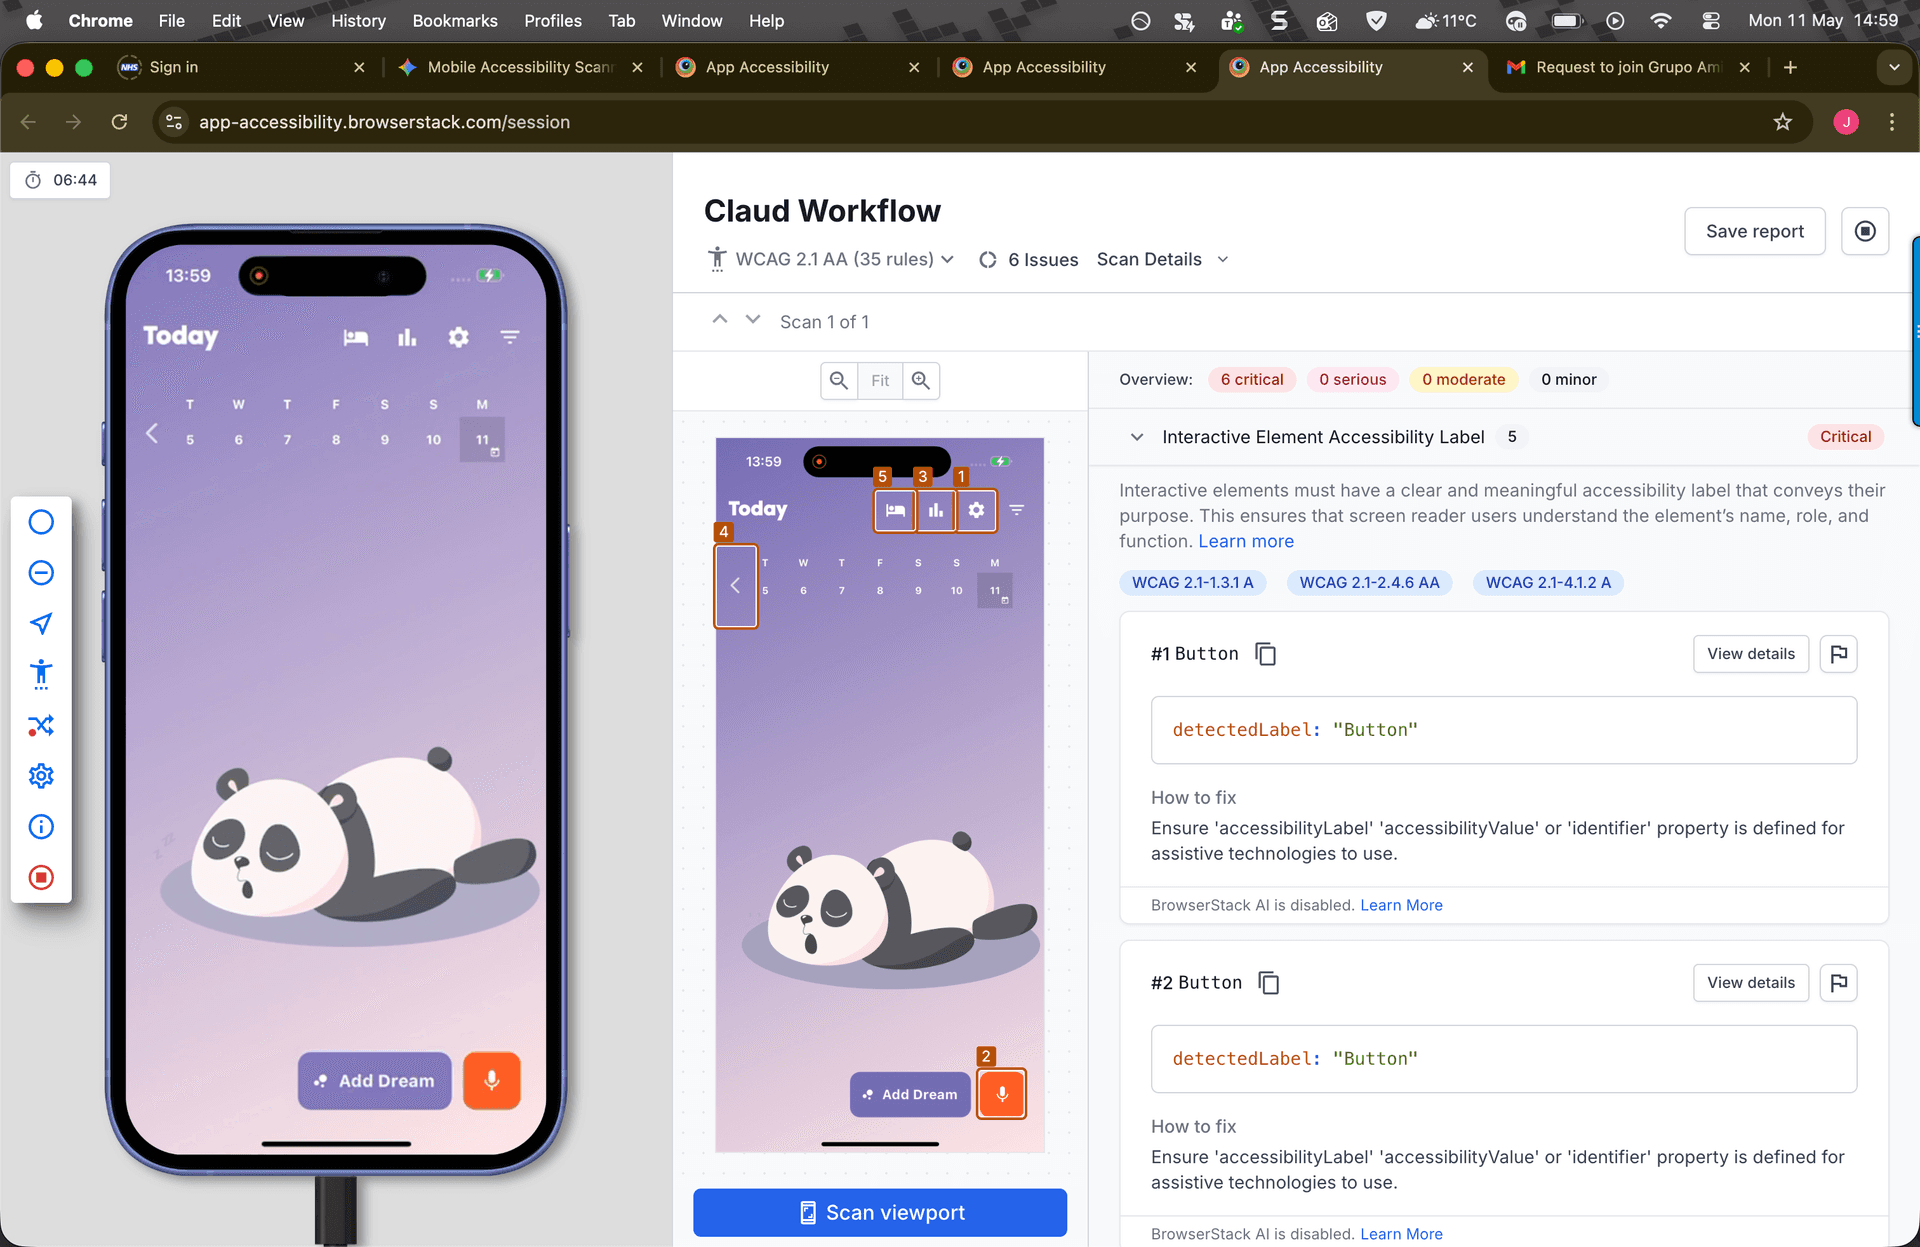
Task: Expand Scan Details dropdown
Action: coord(1162,259)
